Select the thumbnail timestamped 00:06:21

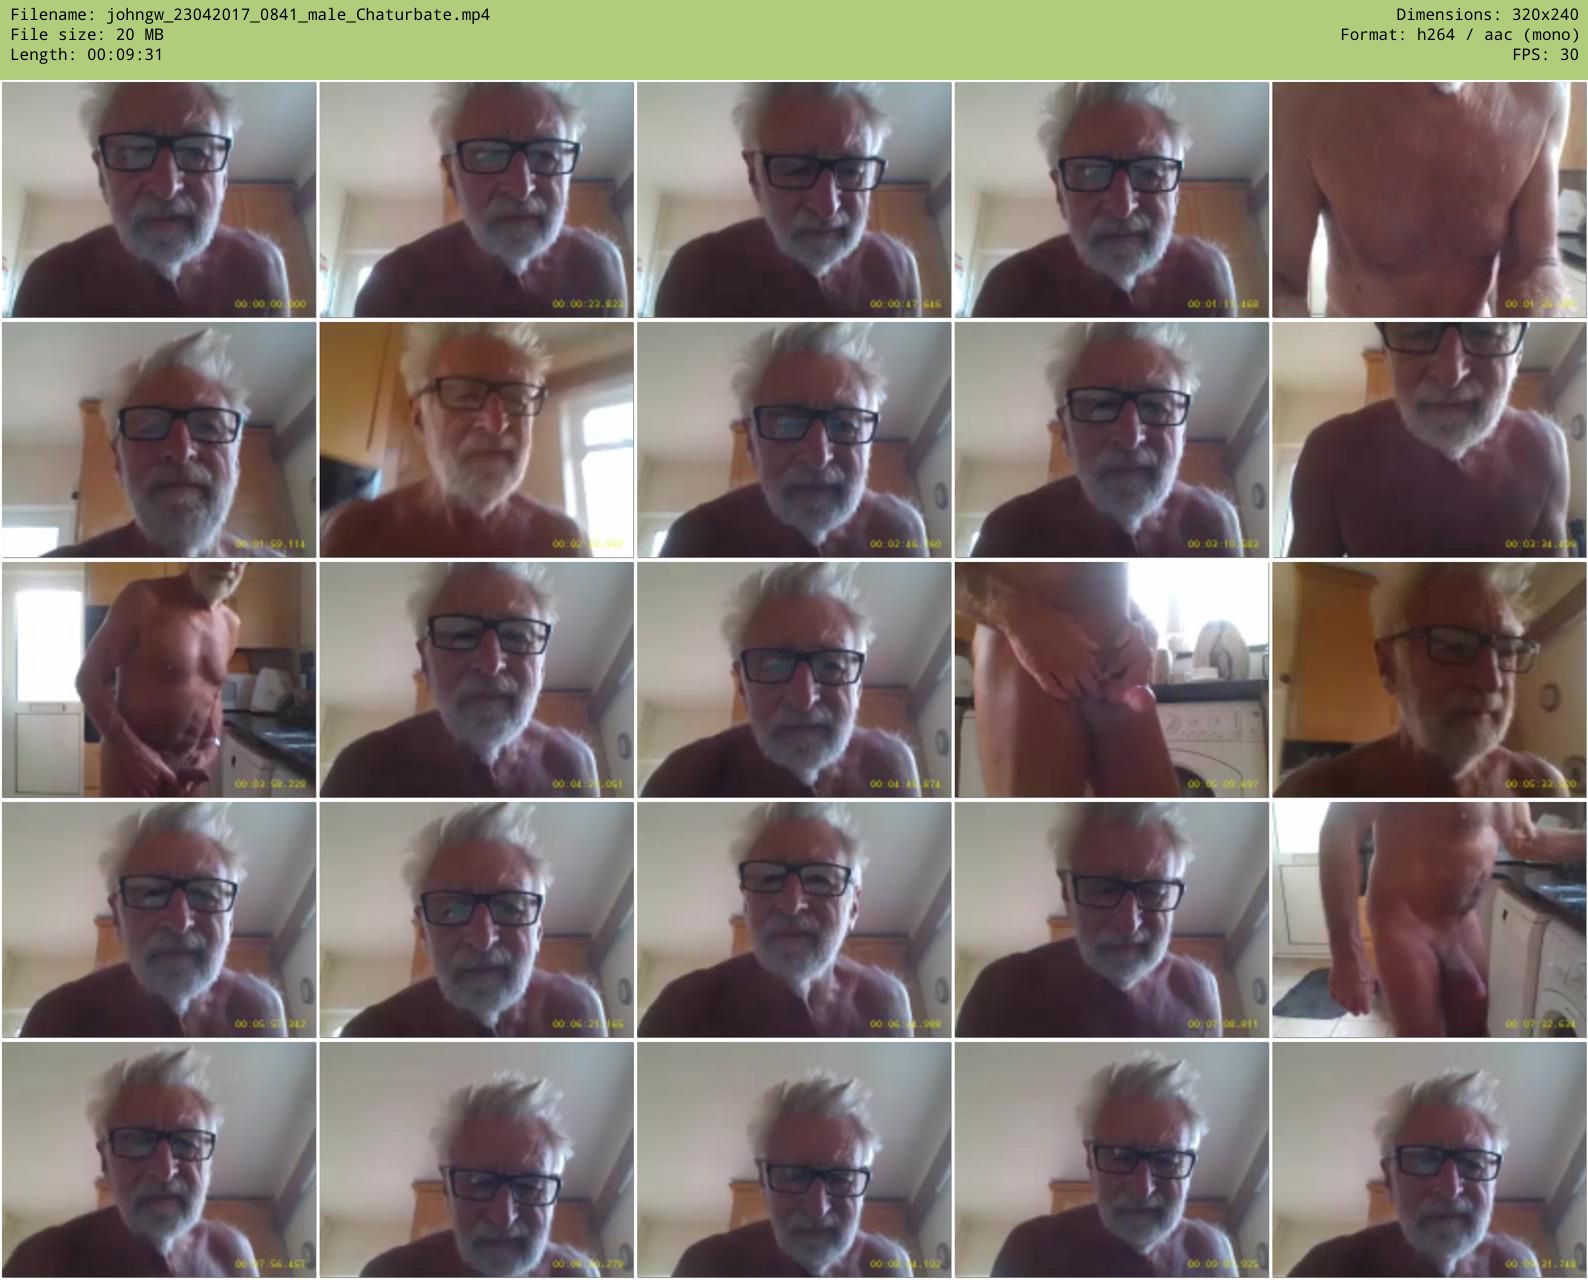pyautogui.click(x=477, y=920)
